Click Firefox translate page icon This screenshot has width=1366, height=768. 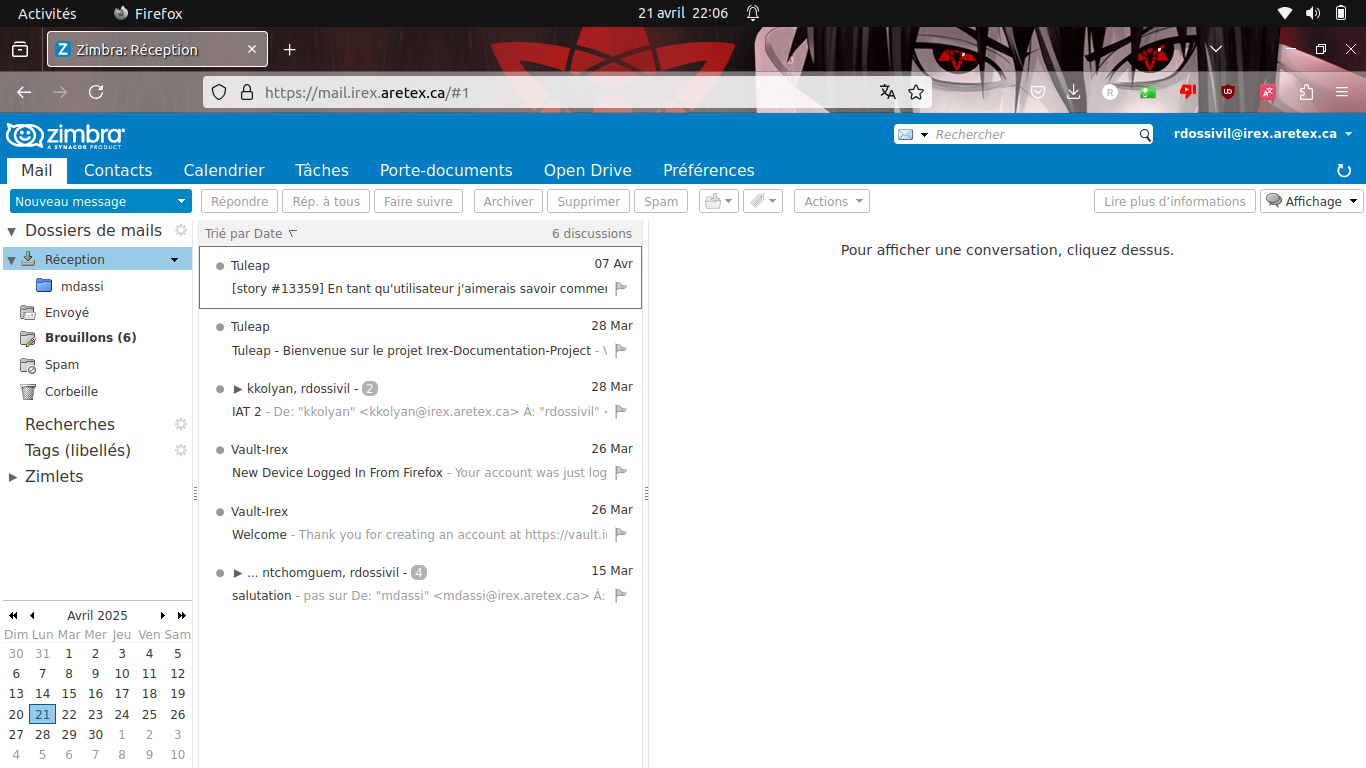(887, 92)
